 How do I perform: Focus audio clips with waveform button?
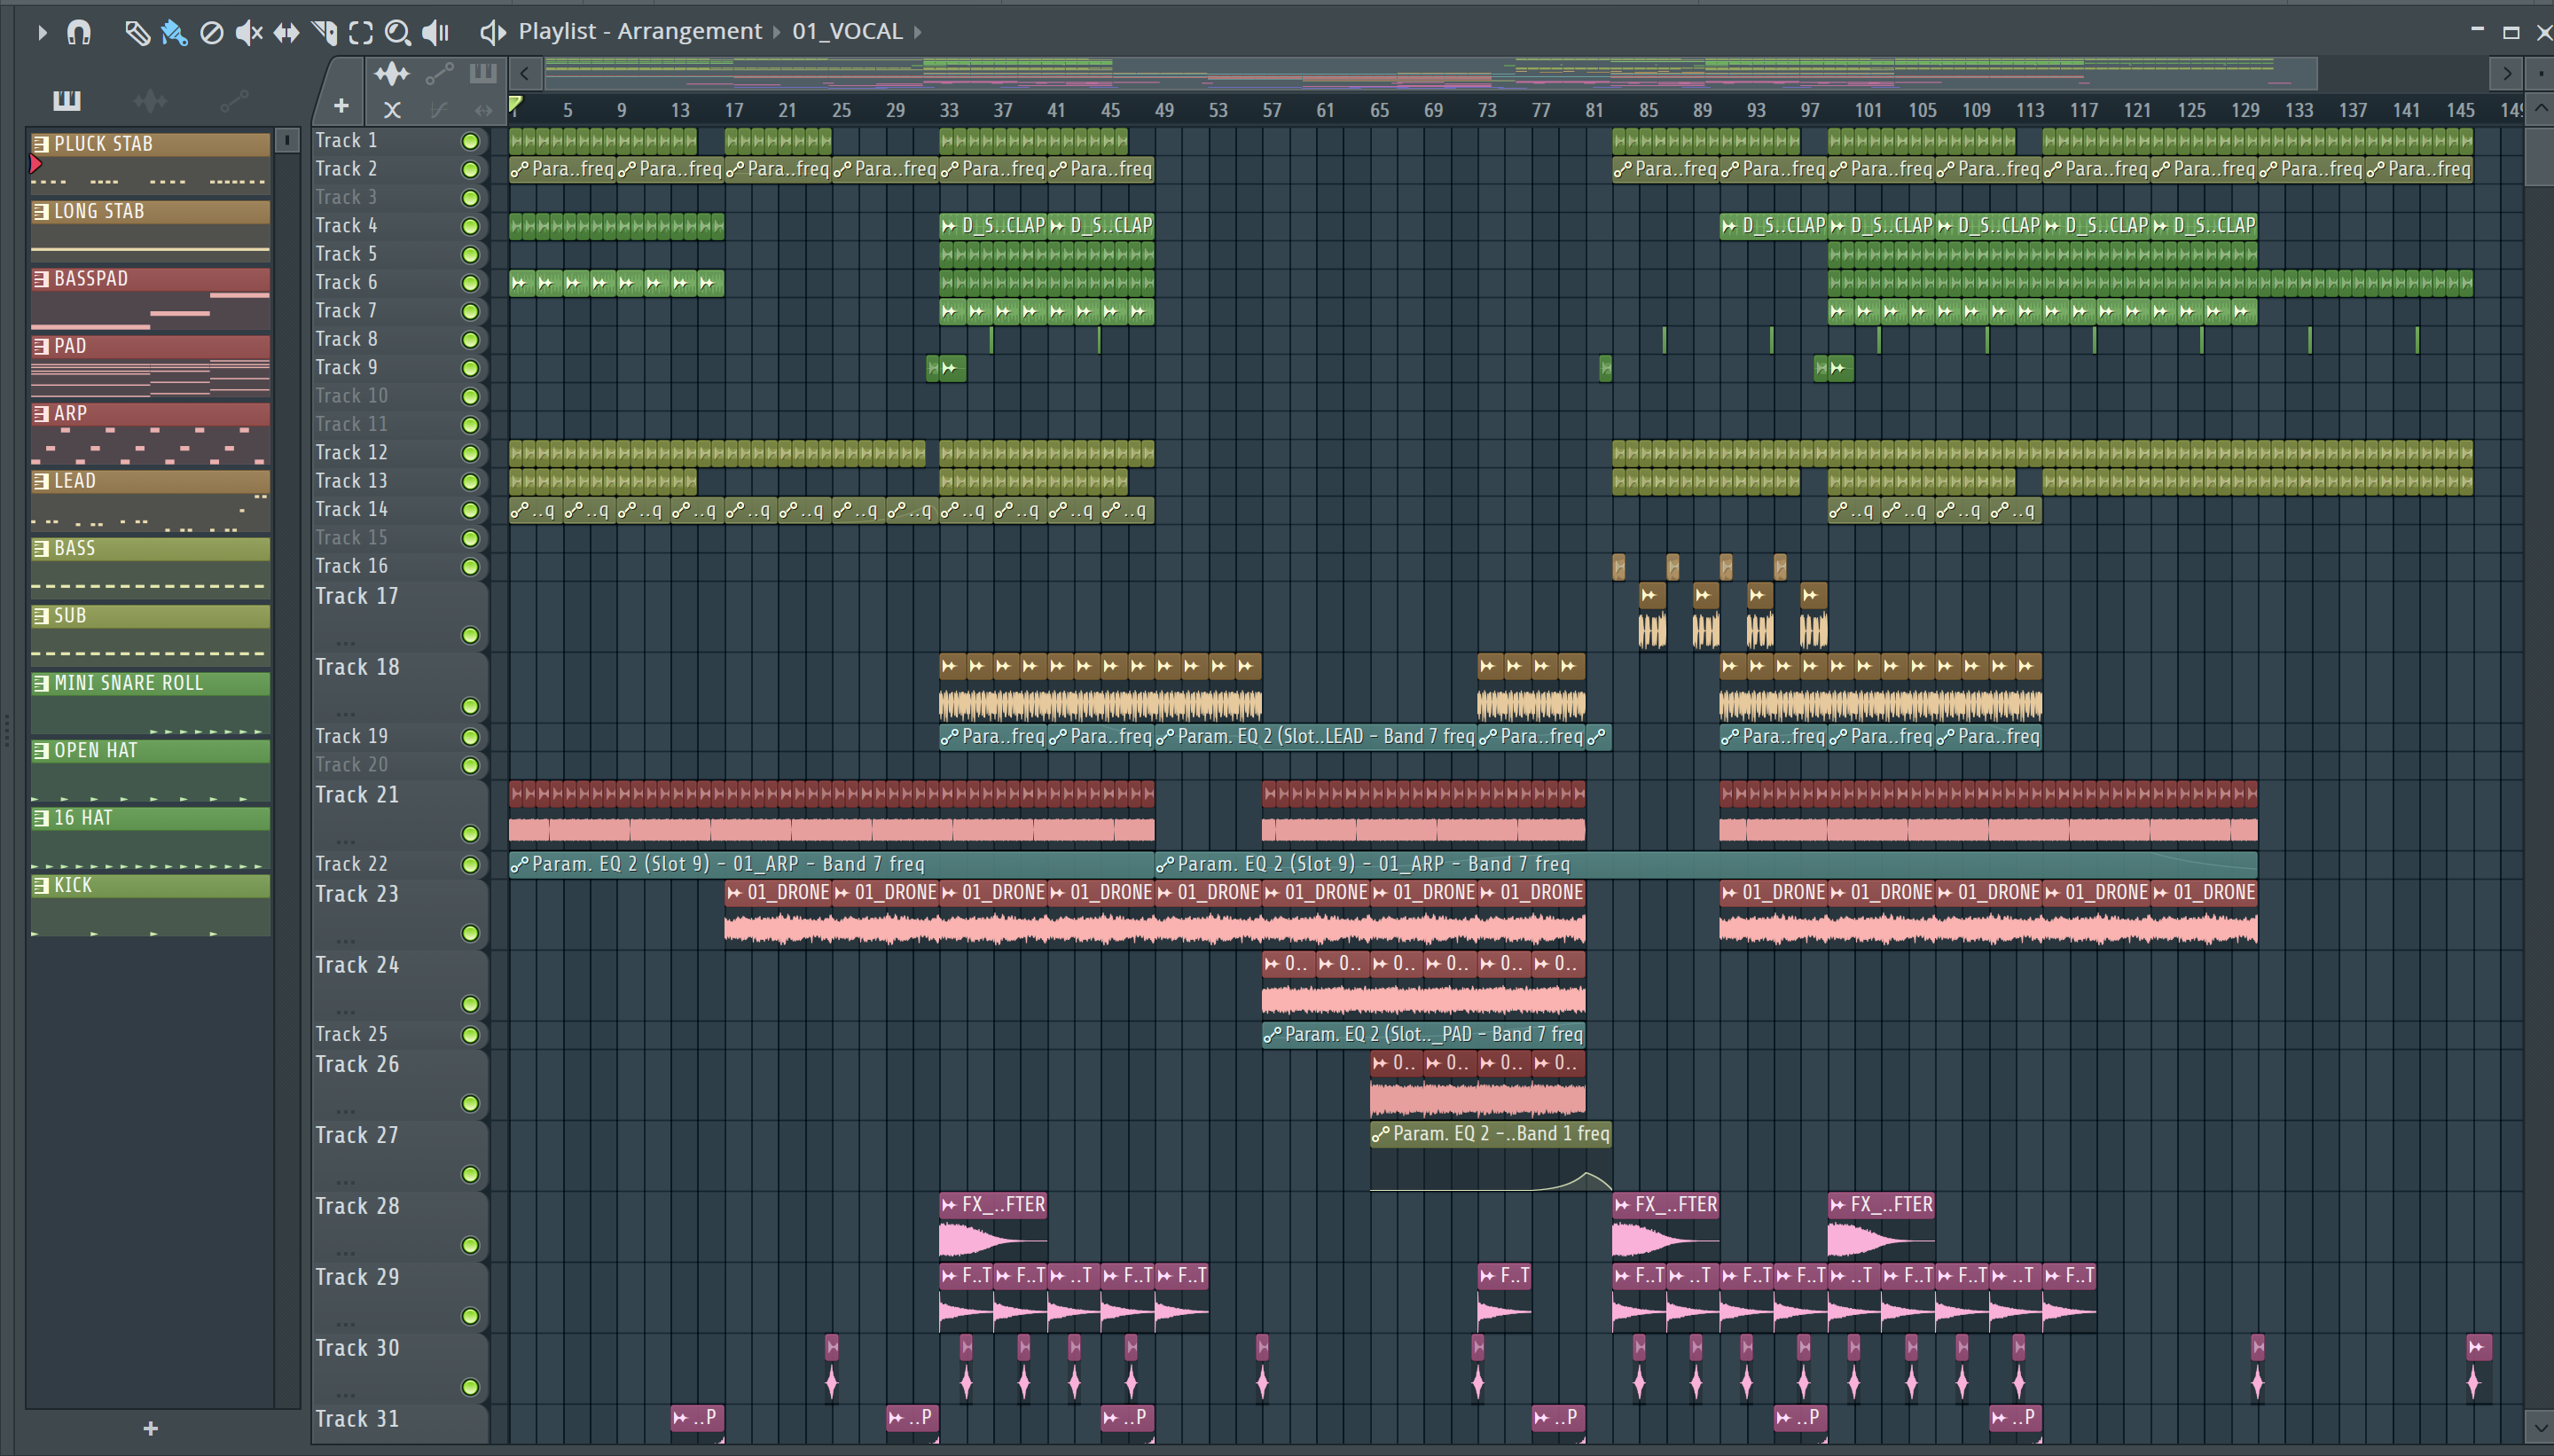(x=392, y=73)
